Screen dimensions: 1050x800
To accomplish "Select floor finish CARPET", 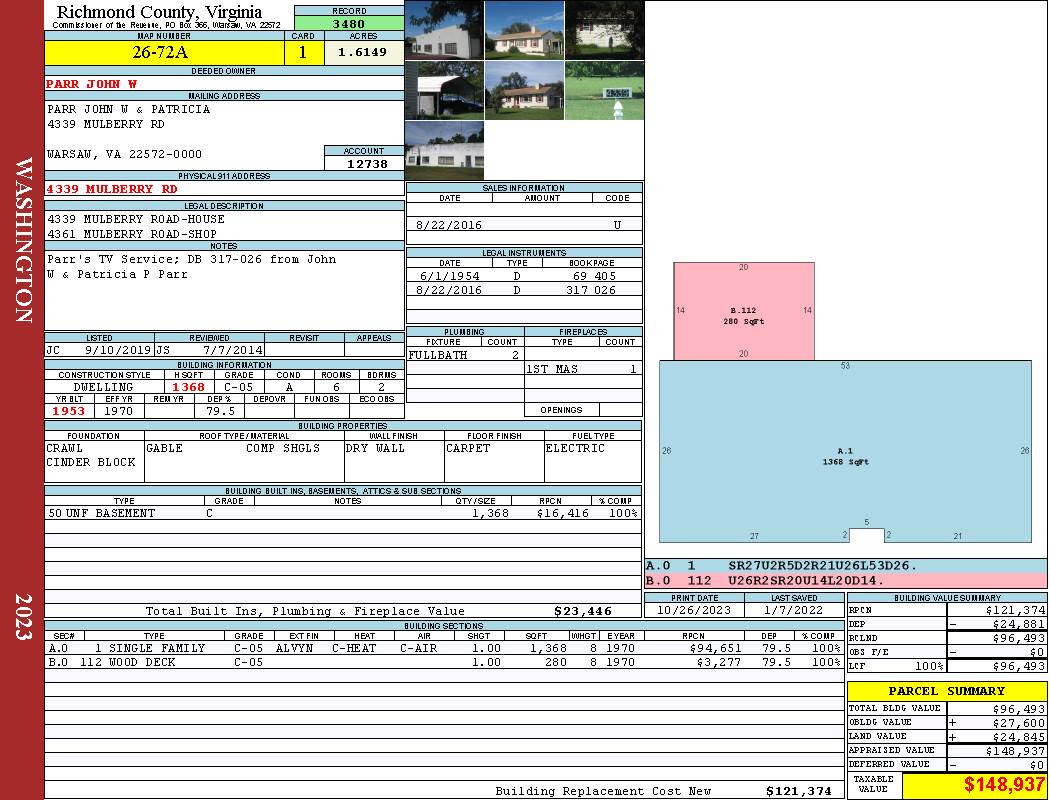I will pyautogui.click(x=467, y=448).
